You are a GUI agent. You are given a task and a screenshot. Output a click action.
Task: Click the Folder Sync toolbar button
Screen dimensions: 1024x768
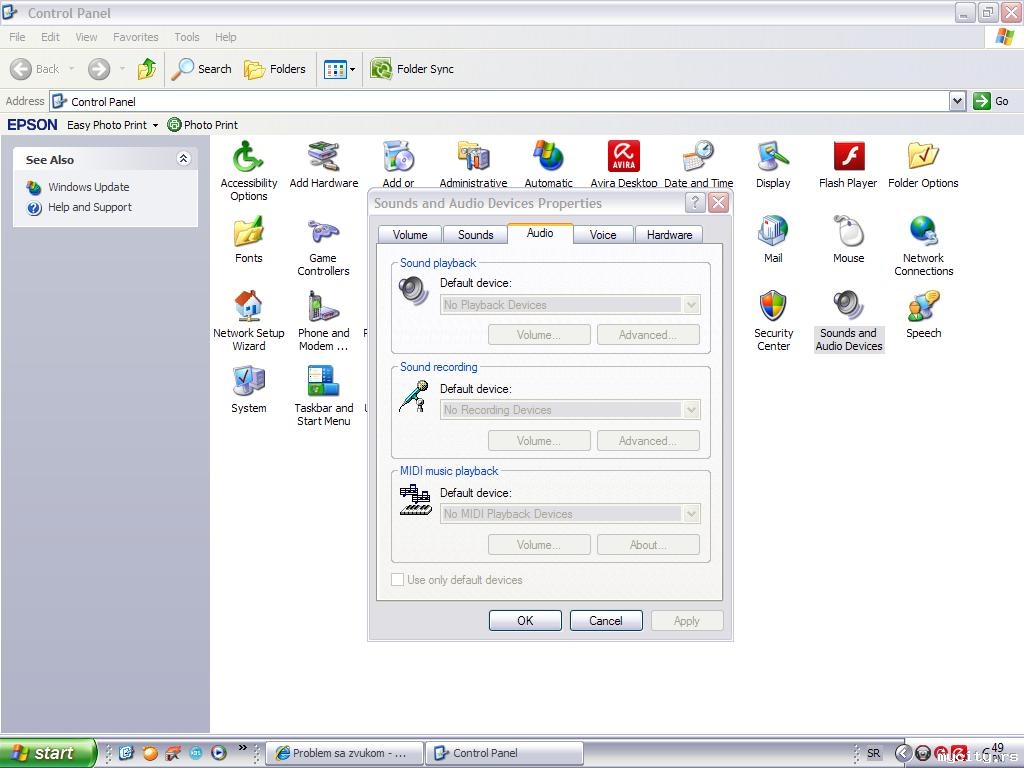411,69
